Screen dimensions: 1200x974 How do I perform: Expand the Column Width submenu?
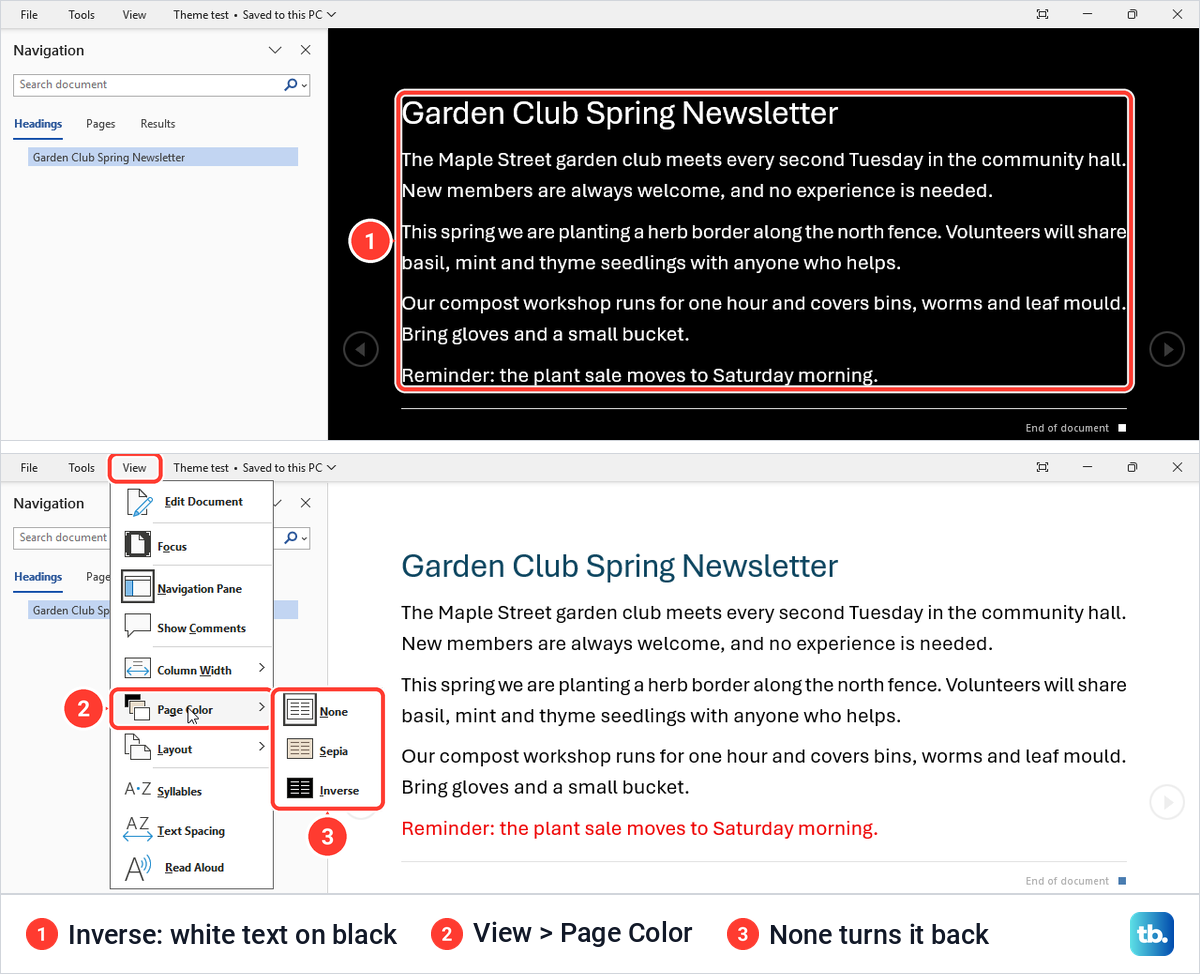192,669
